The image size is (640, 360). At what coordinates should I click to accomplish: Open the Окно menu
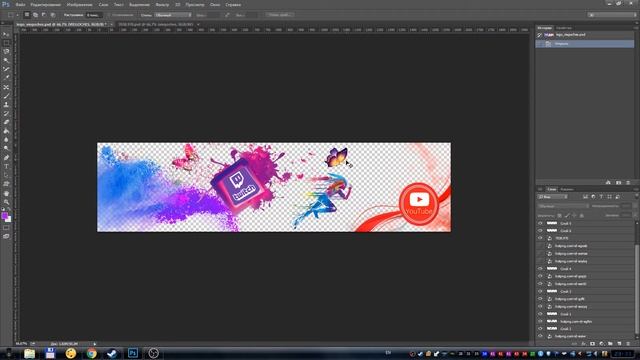(x=215, y=4)
